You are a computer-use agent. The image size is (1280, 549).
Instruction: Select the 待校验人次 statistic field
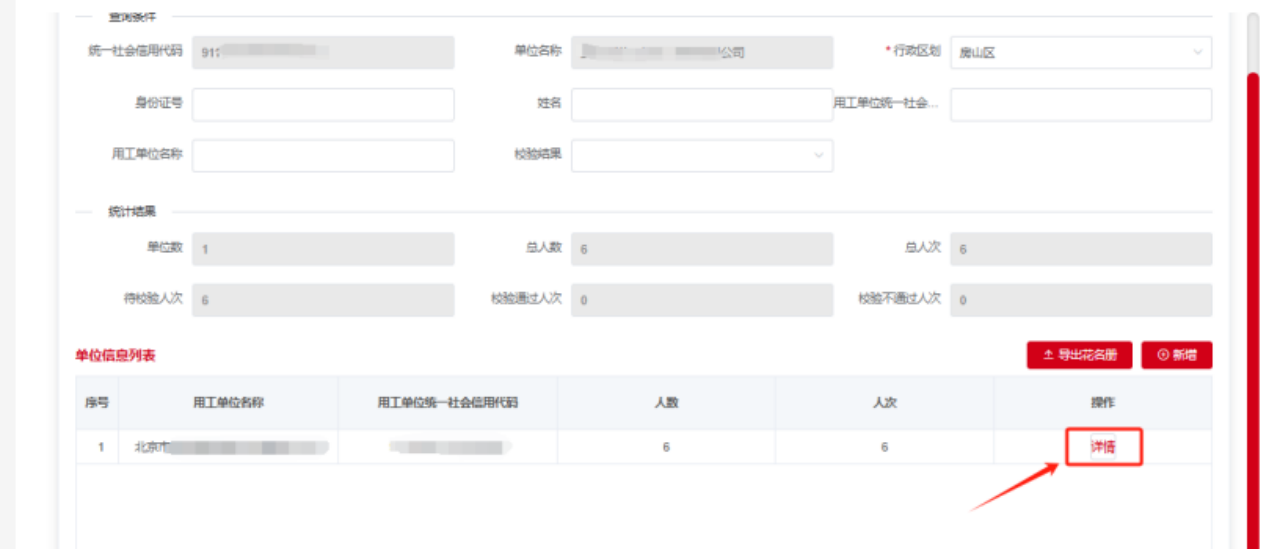[x=323, y=300]
